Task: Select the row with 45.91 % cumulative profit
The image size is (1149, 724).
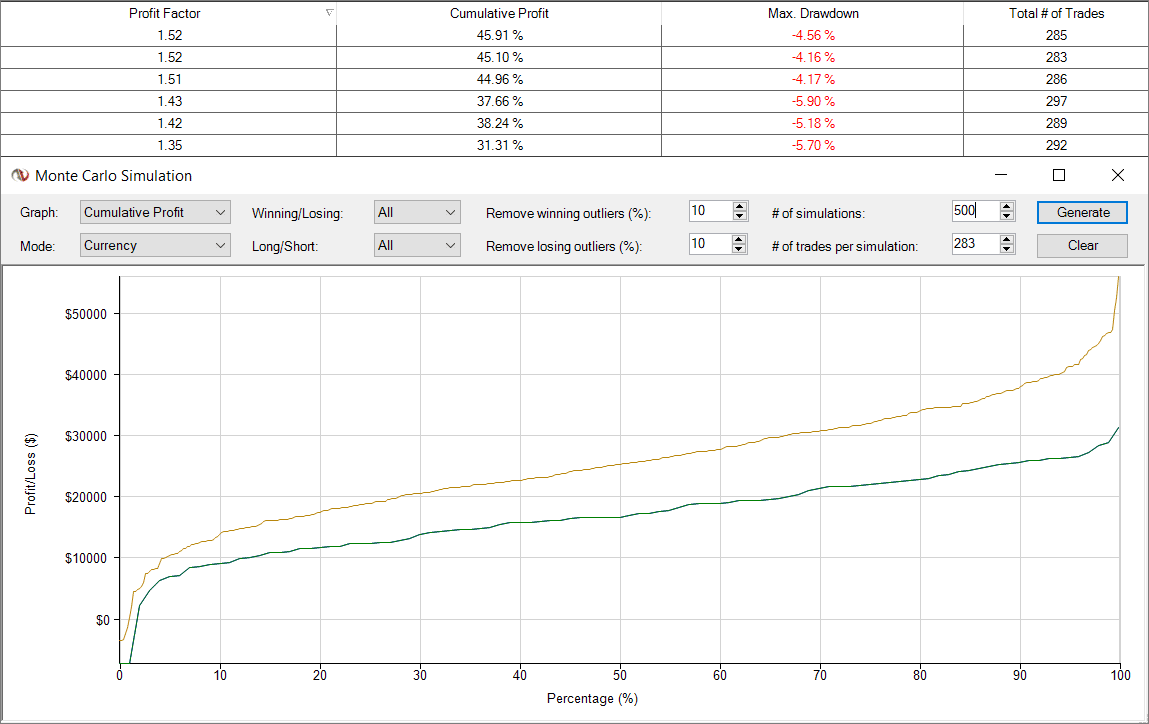Action: (x=499, y=36)
